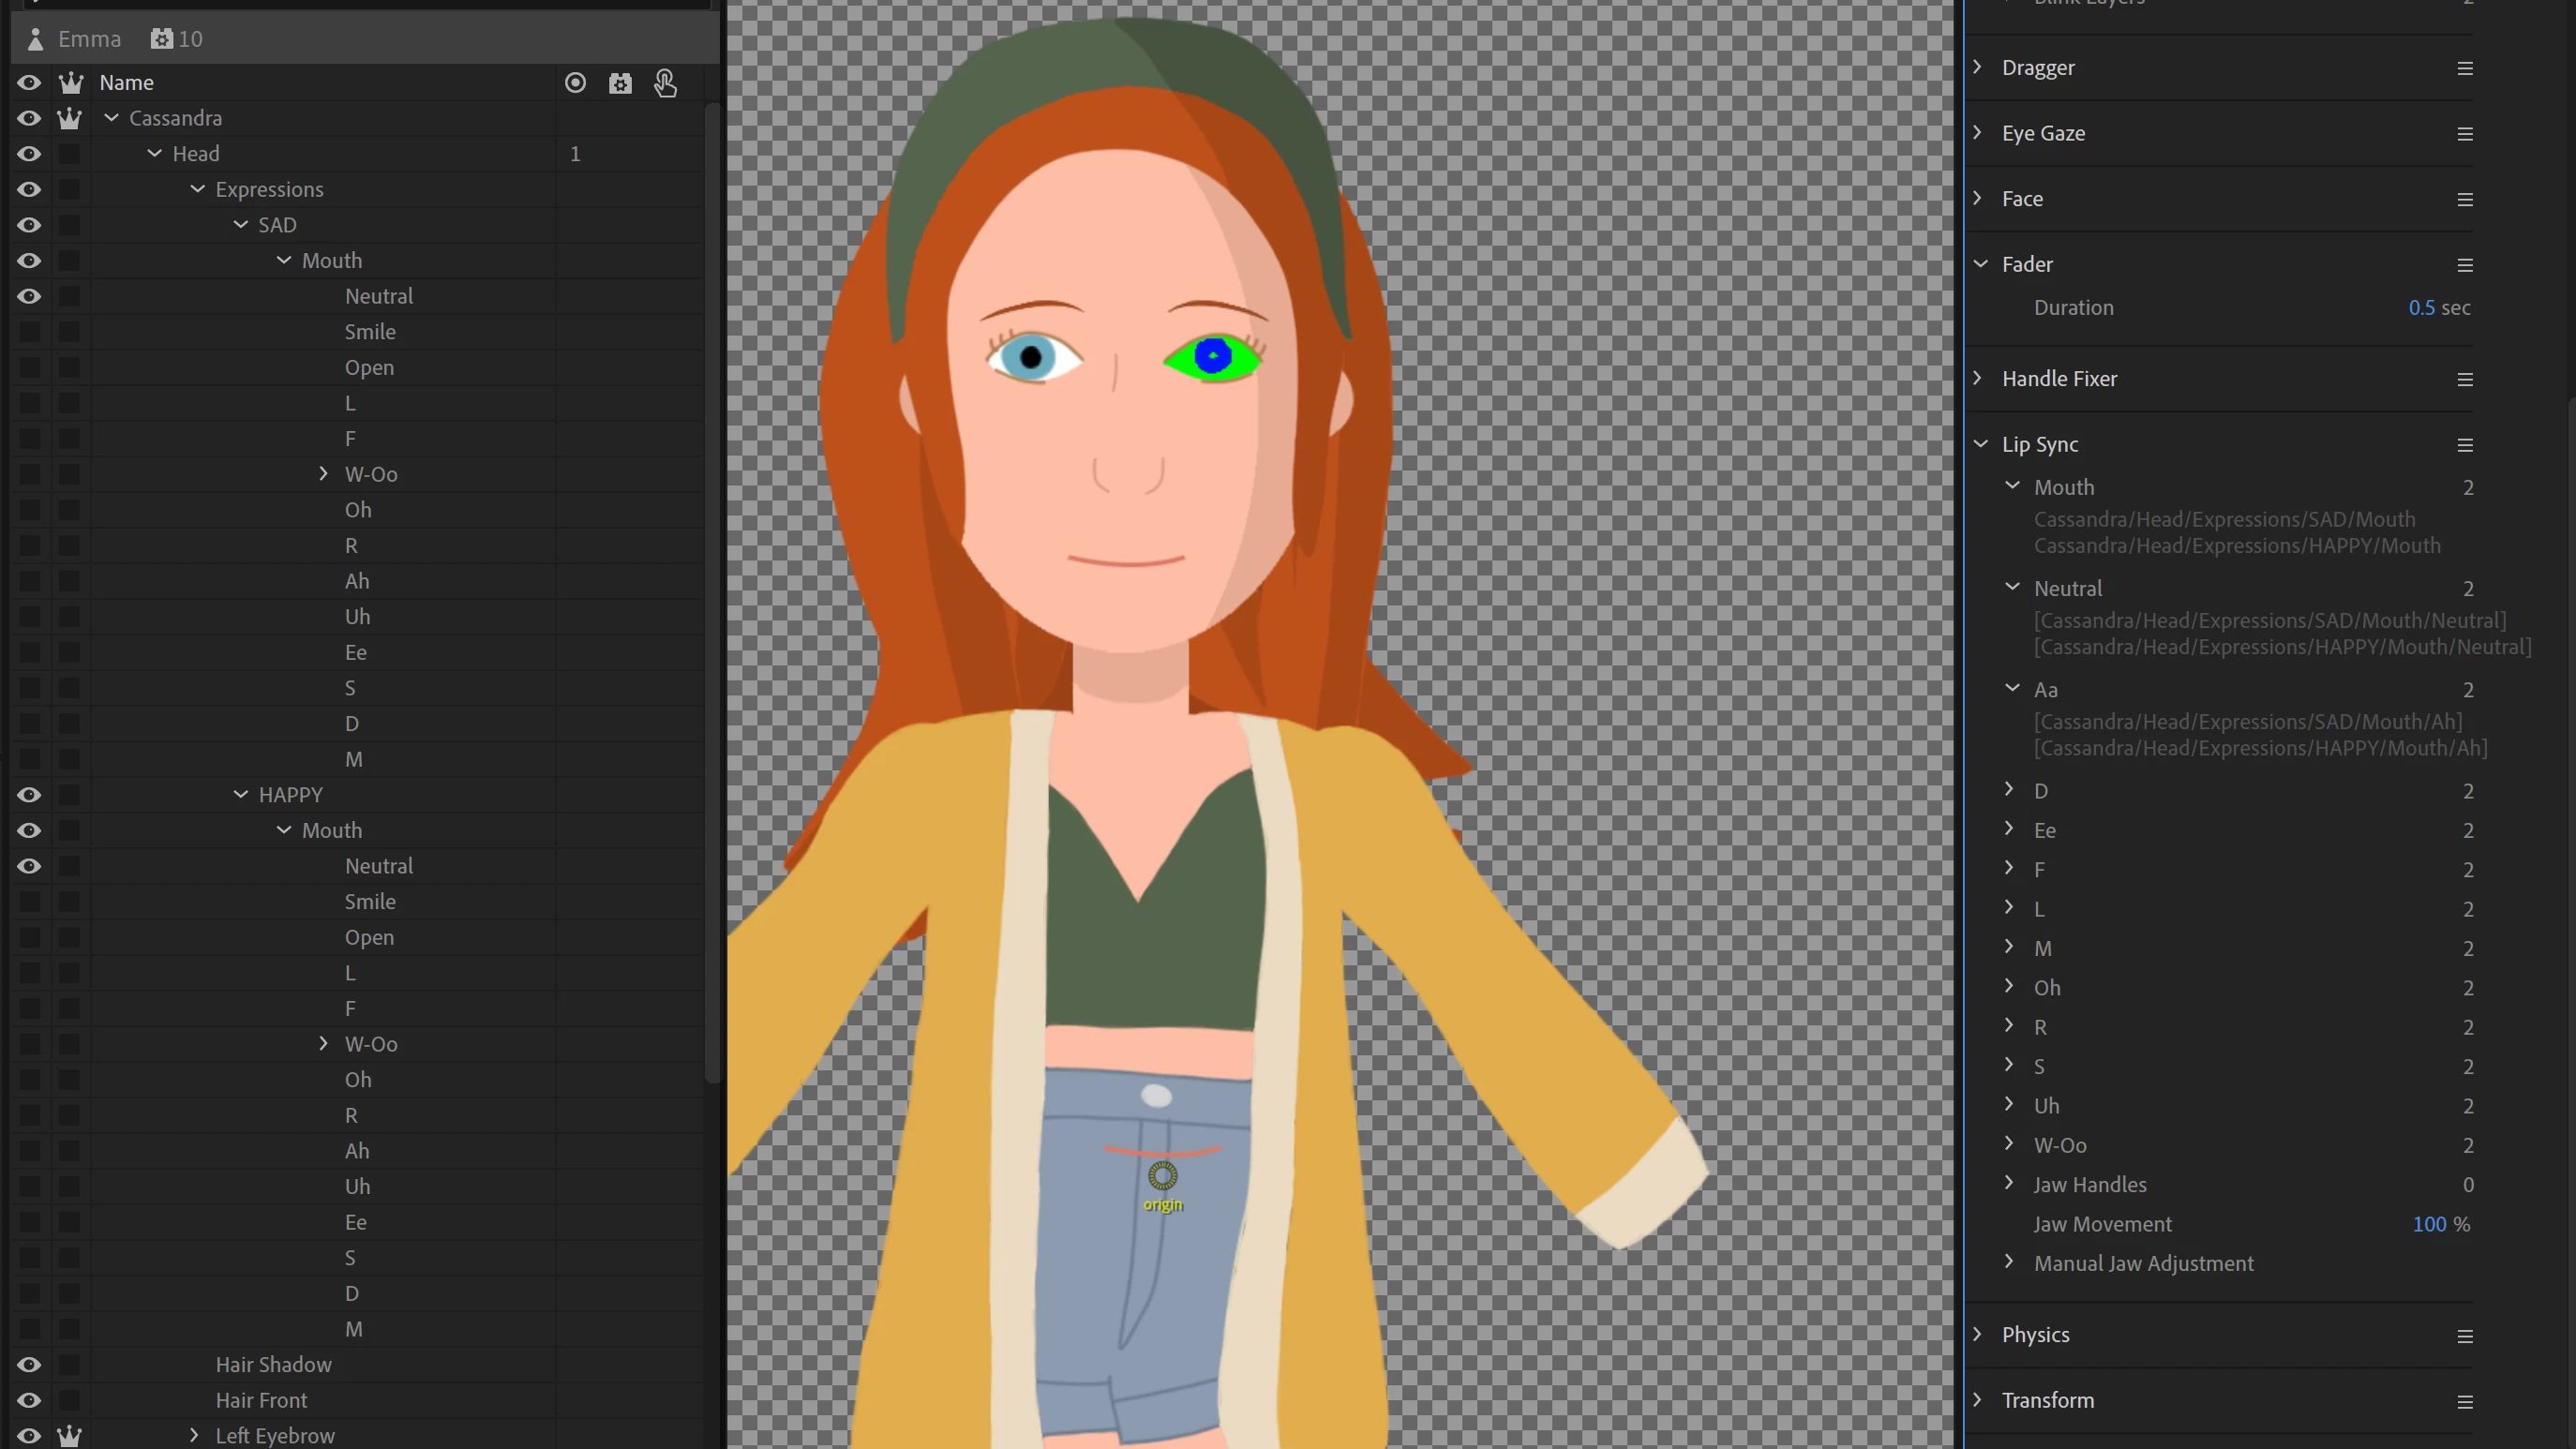Screen dimensions: 2576x1449
Task: Hide the Hair Shadow layer
Action: [29, 1365]
